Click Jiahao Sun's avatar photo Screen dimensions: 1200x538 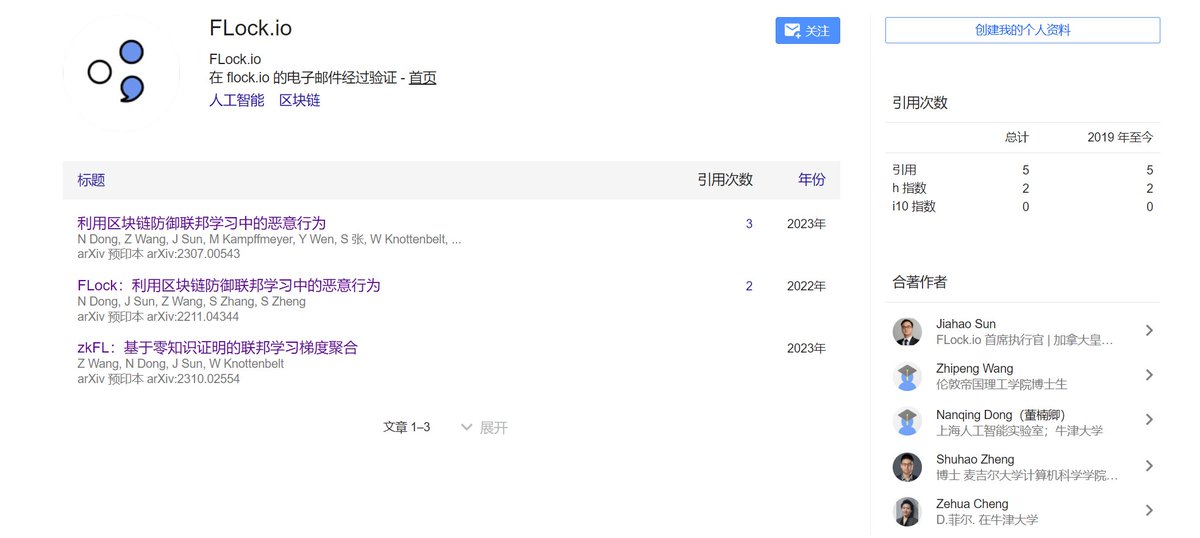(907, 331)
